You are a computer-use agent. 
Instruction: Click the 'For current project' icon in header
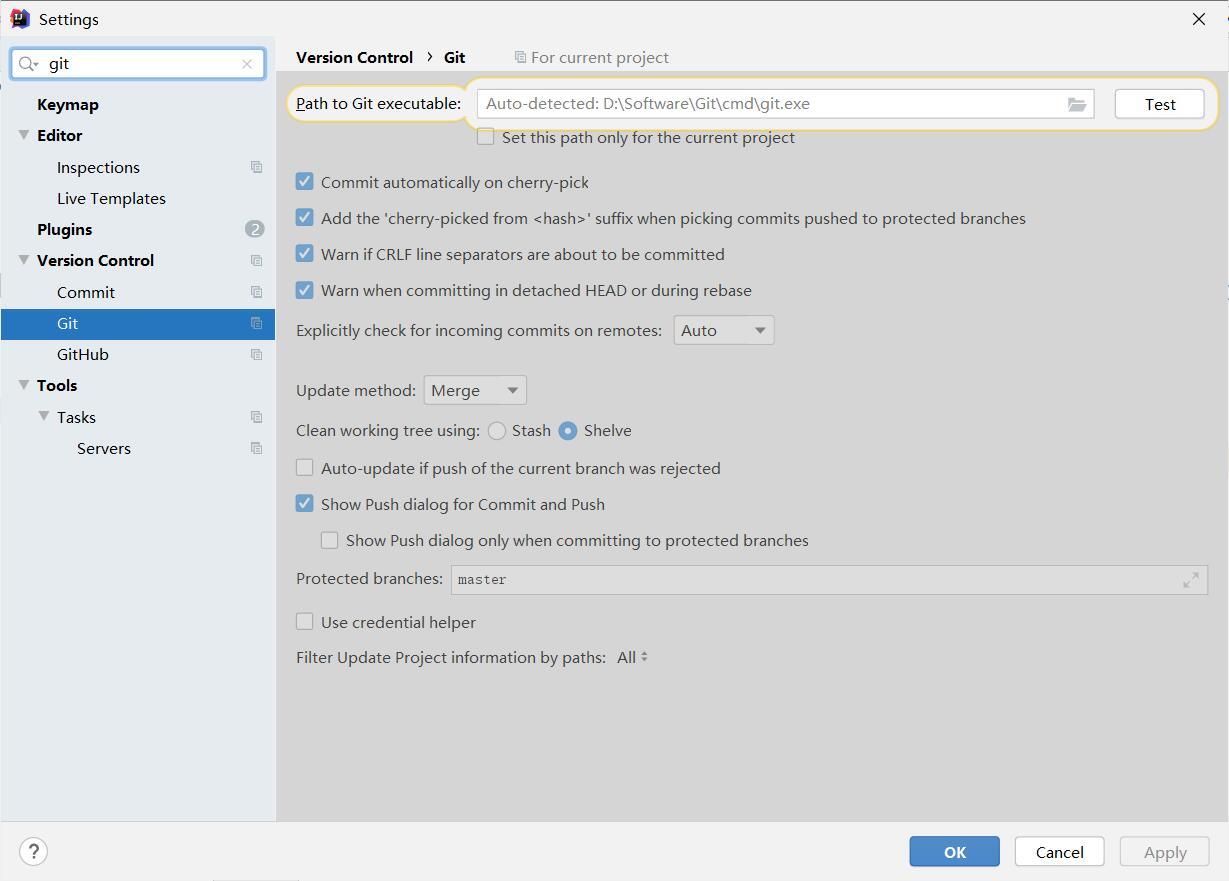coord(520,57)
